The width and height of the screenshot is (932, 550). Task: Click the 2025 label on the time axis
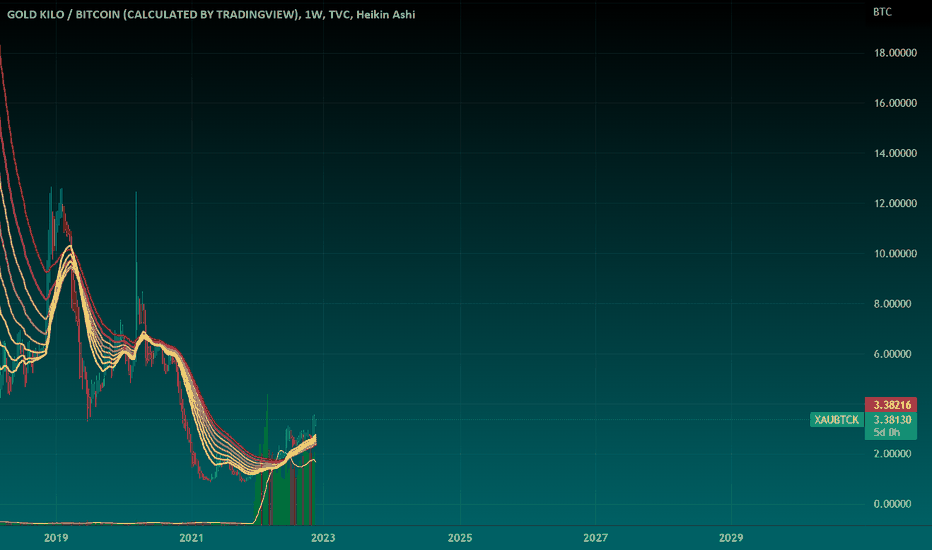[x=460, y=538]
